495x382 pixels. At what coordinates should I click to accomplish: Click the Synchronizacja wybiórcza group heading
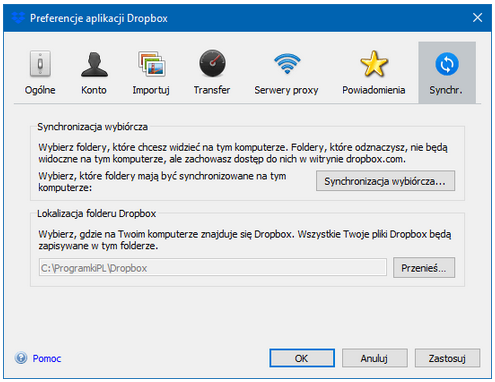[92, 127]
